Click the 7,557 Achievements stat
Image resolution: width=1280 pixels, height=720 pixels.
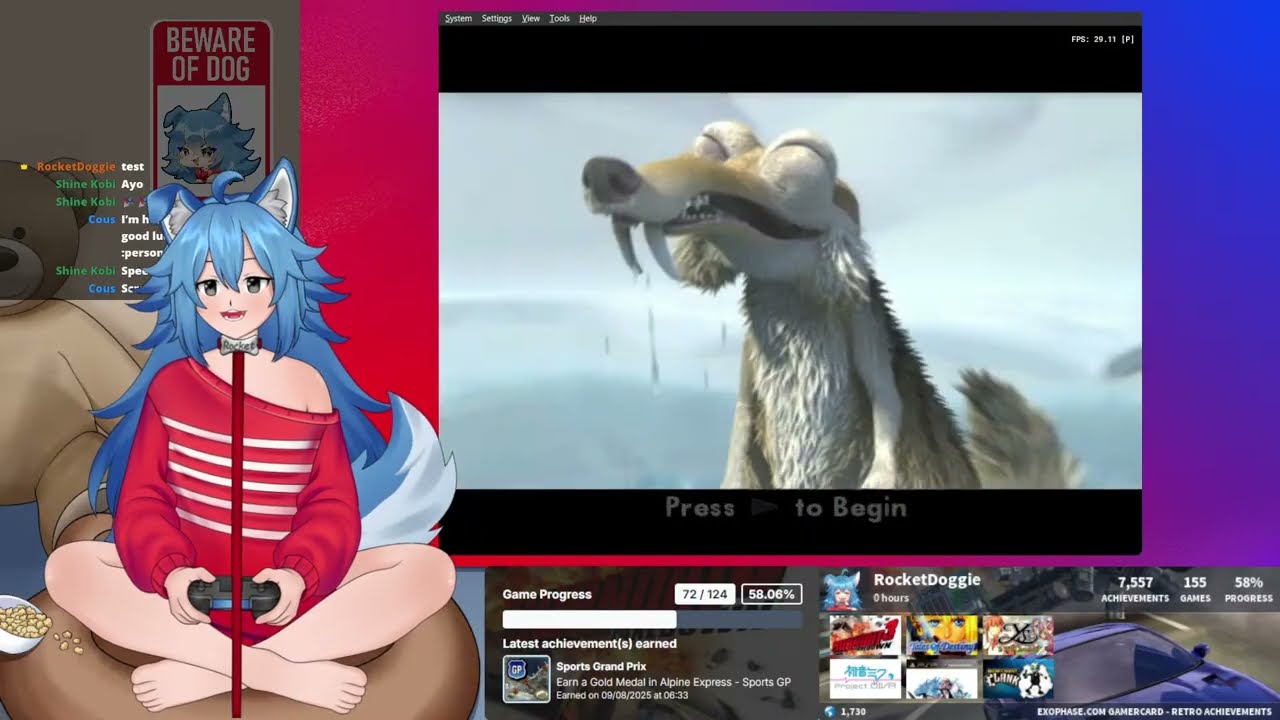(x=1135, y=589)
